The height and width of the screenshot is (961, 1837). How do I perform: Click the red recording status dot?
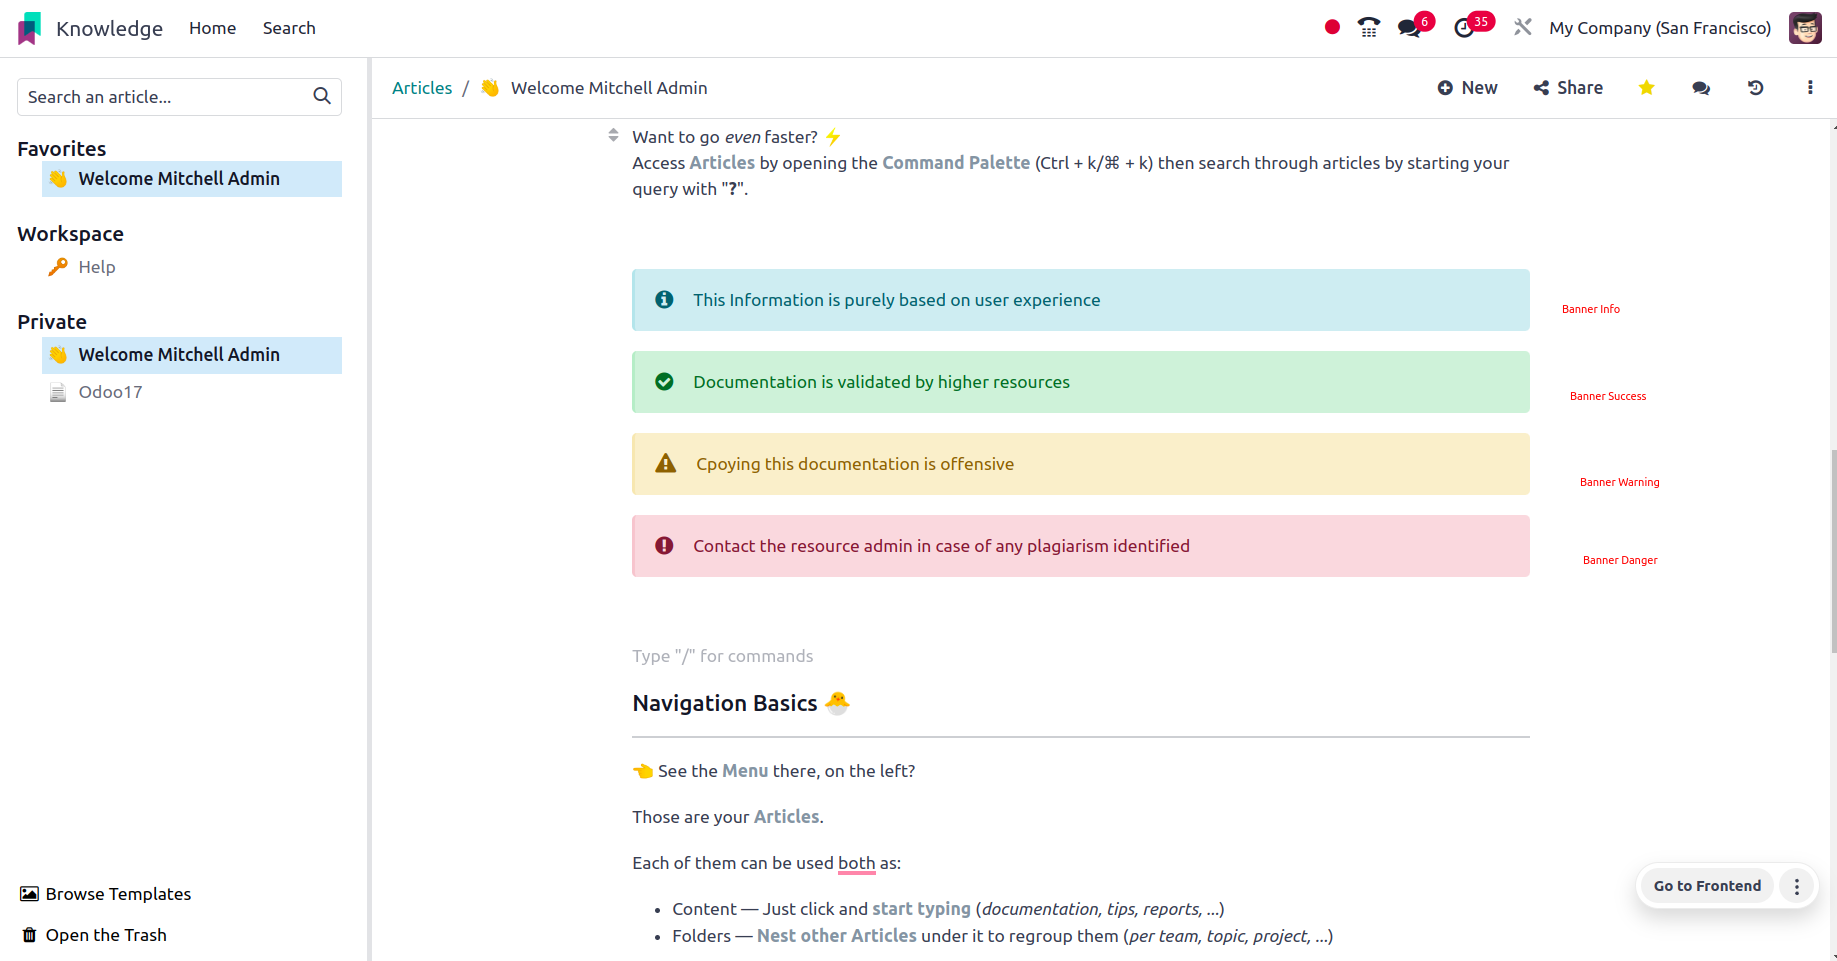tap(1332, 28)
